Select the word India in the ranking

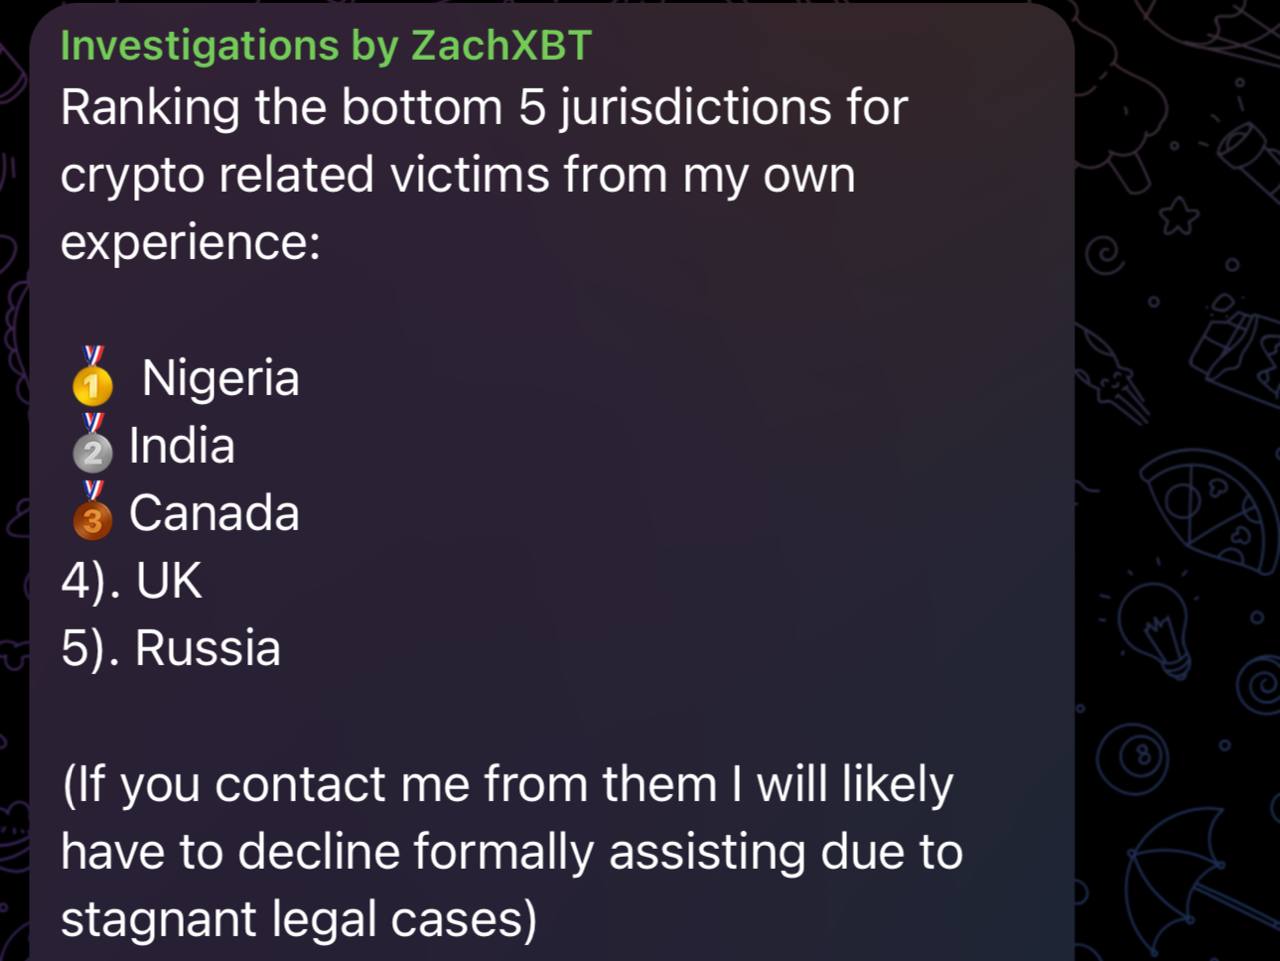pos(182,446)
